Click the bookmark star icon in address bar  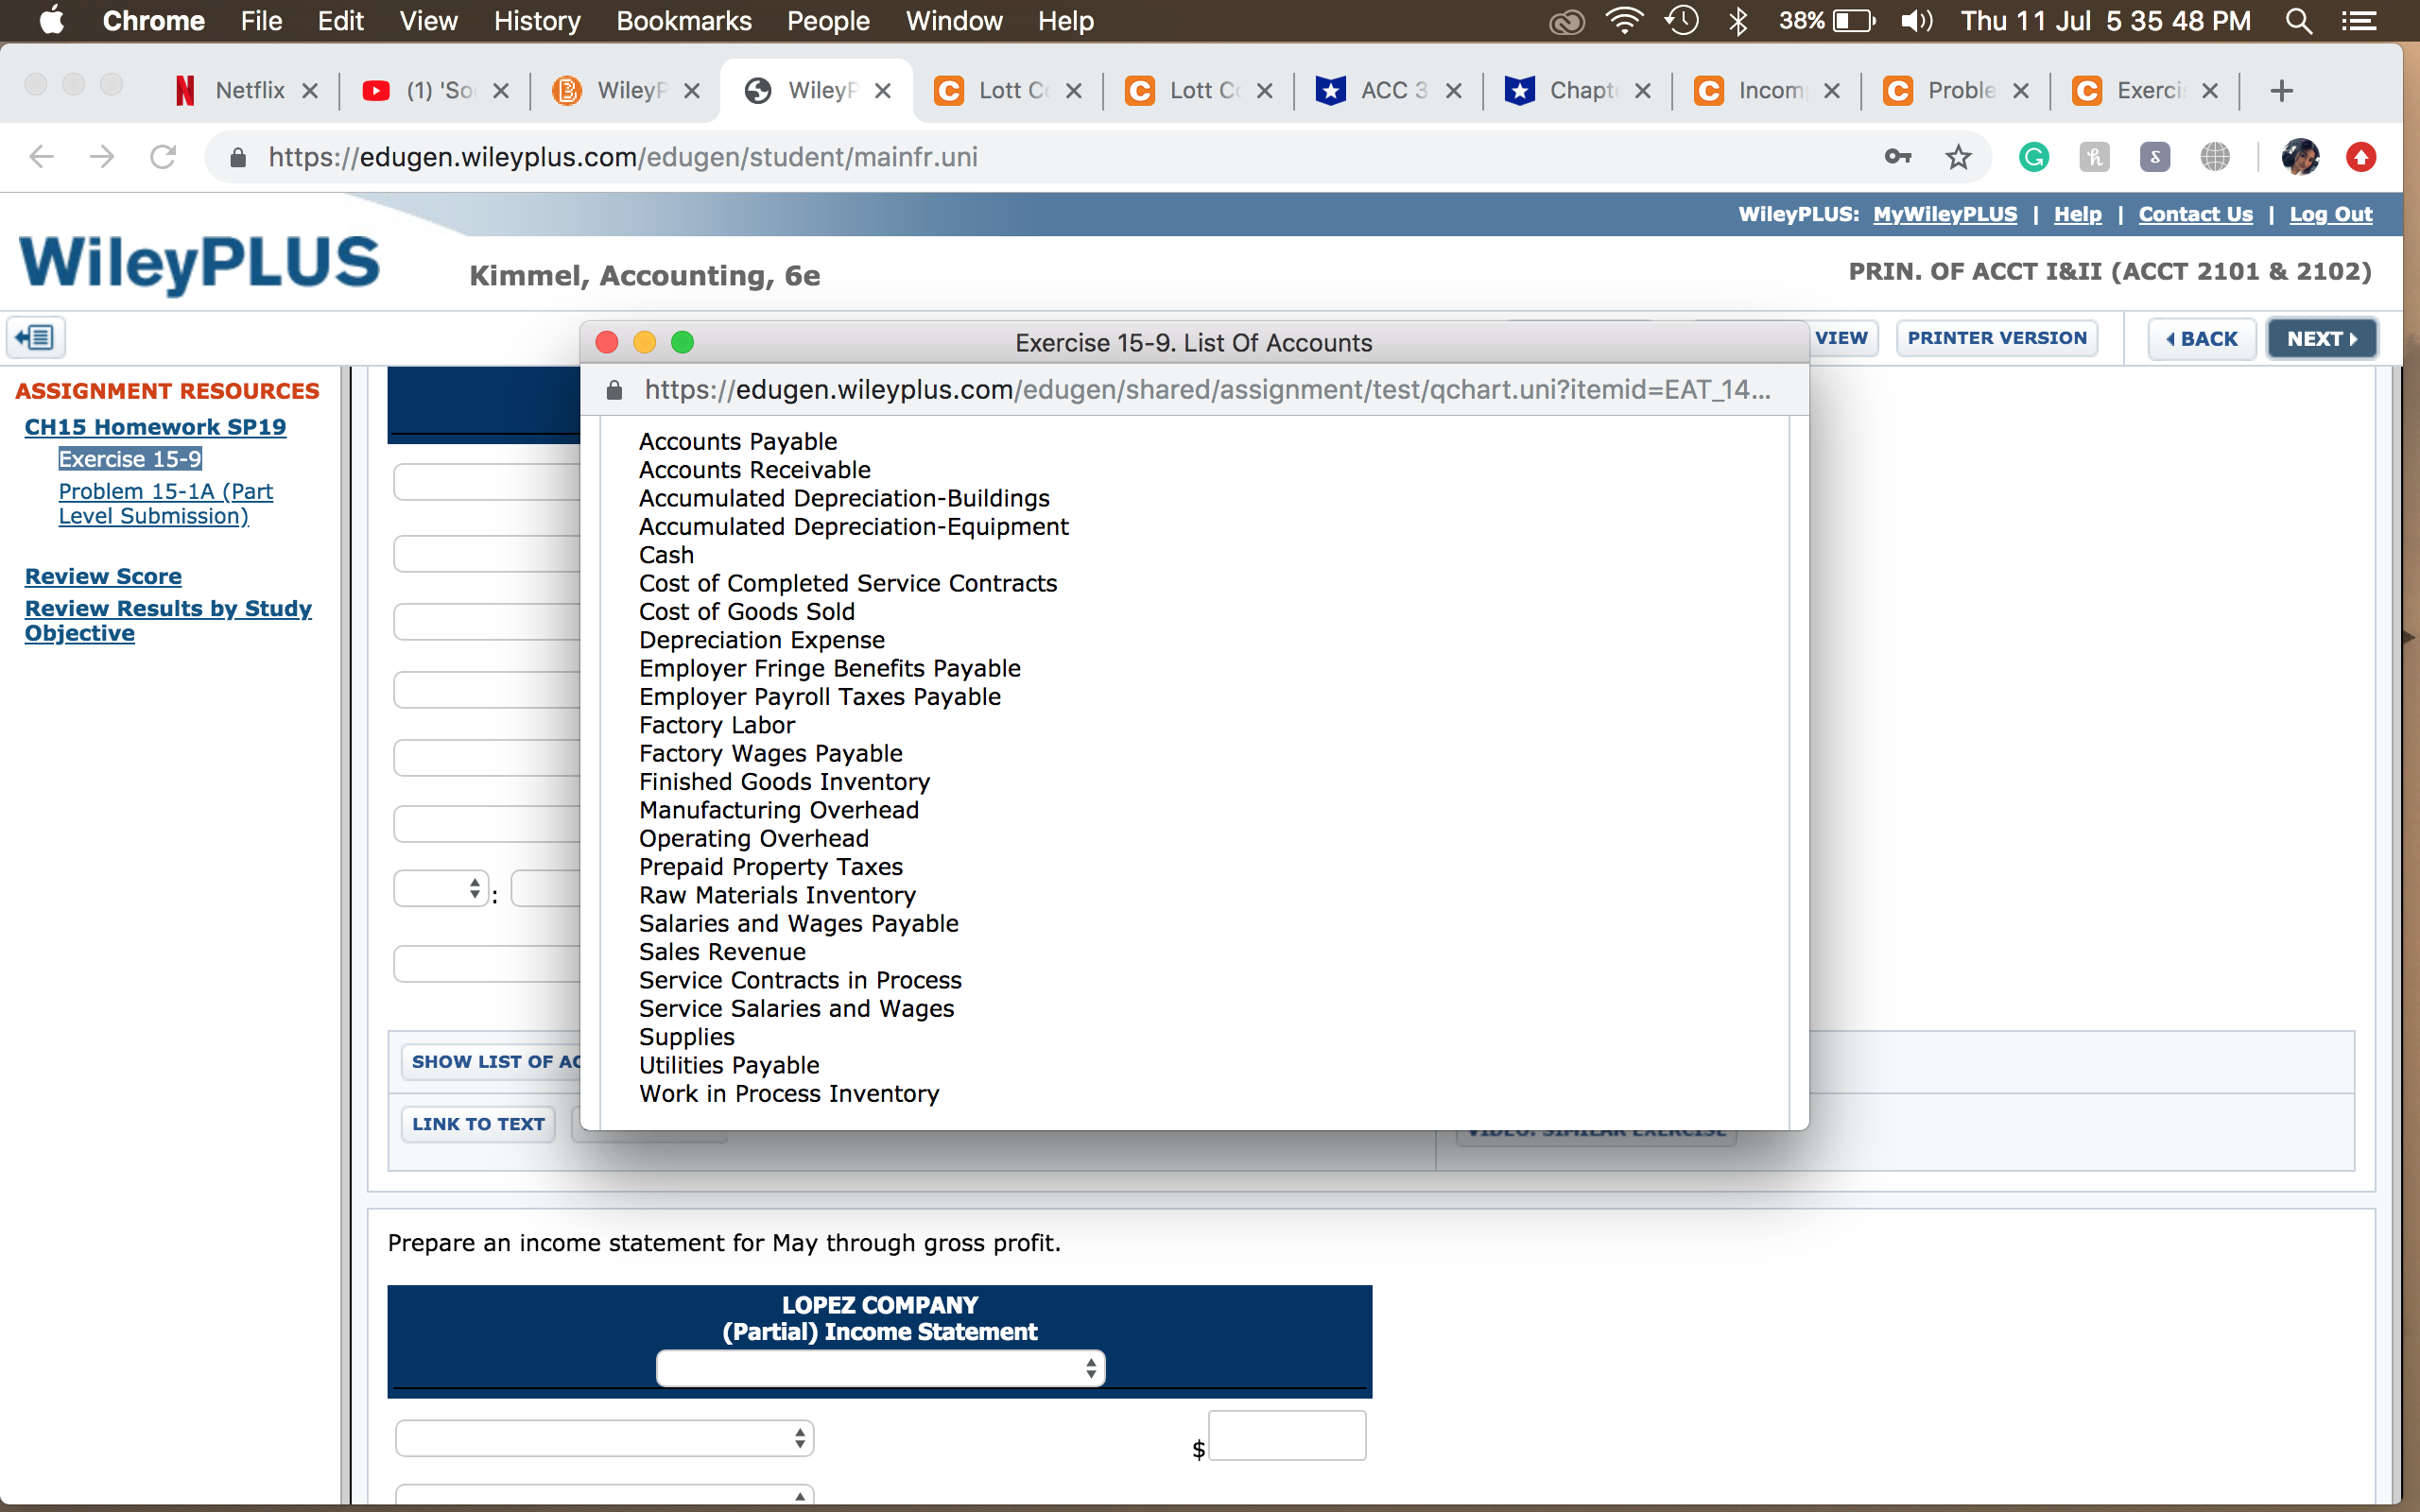tap(1957, 157)
